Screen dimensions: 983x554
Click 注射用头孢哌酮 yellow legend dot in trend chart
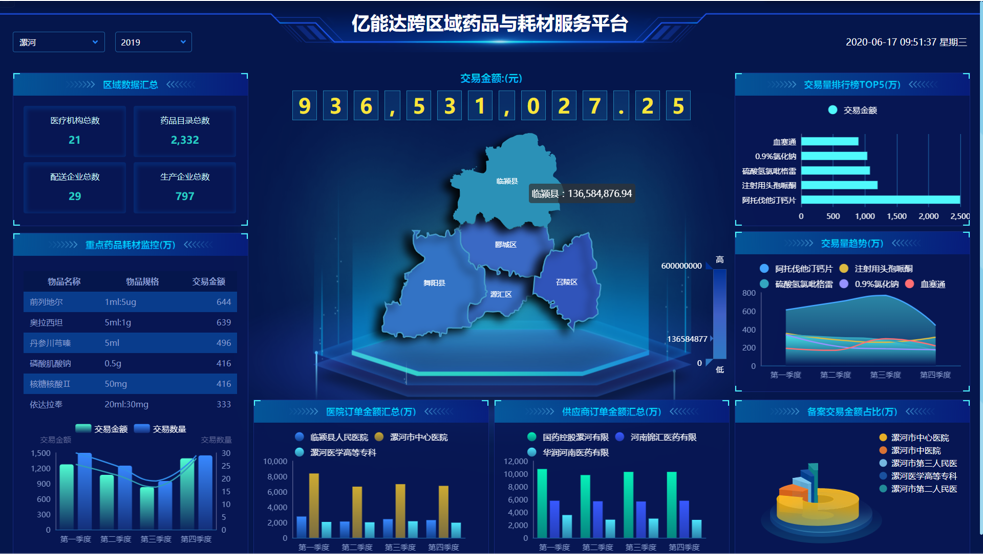click(x=844, y=269)
